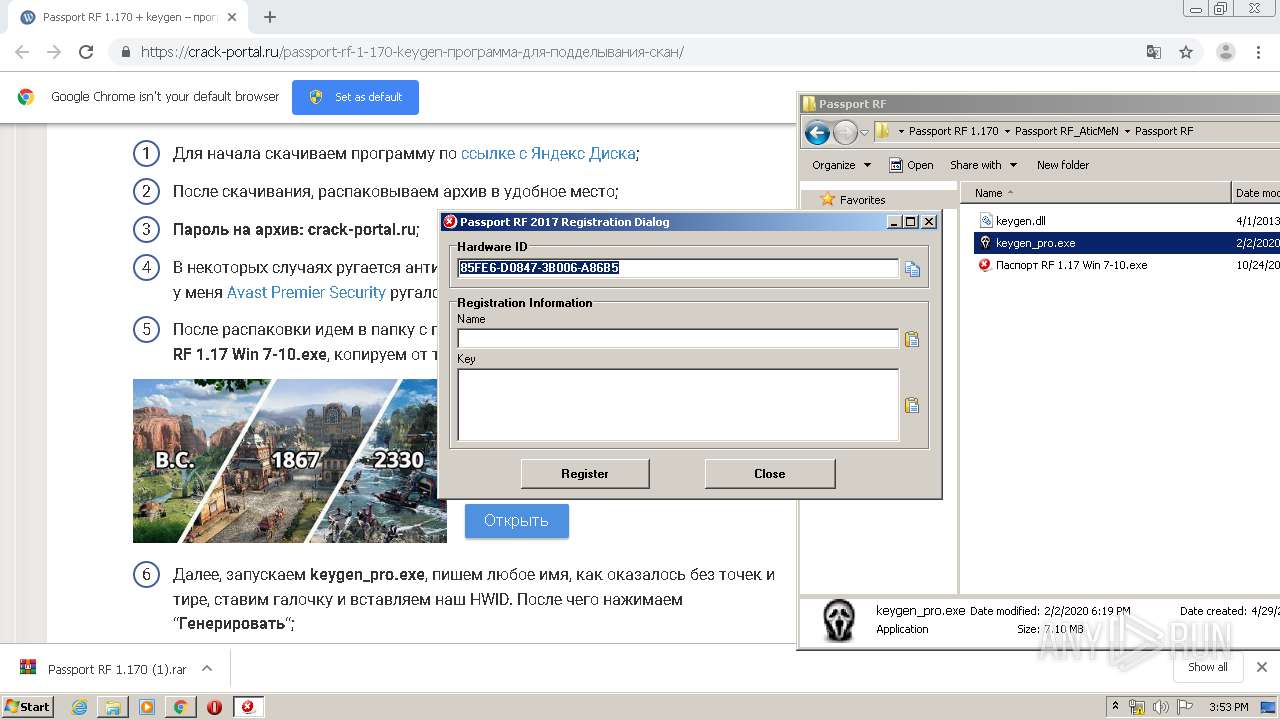This screenshot has width=1280, height=720.
Task: Click the translate page icon in Chrome
Action: tap(1153, 52)
